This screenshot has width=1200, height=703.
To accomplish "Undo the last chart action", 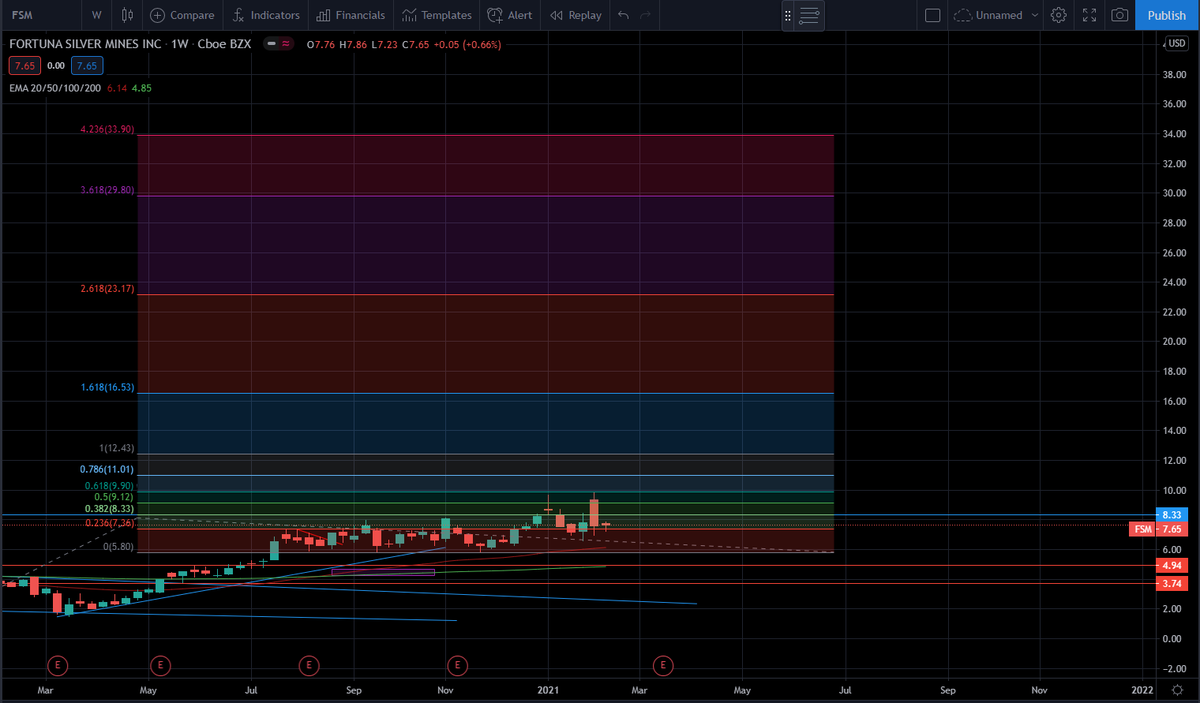I will coord(624,15).
